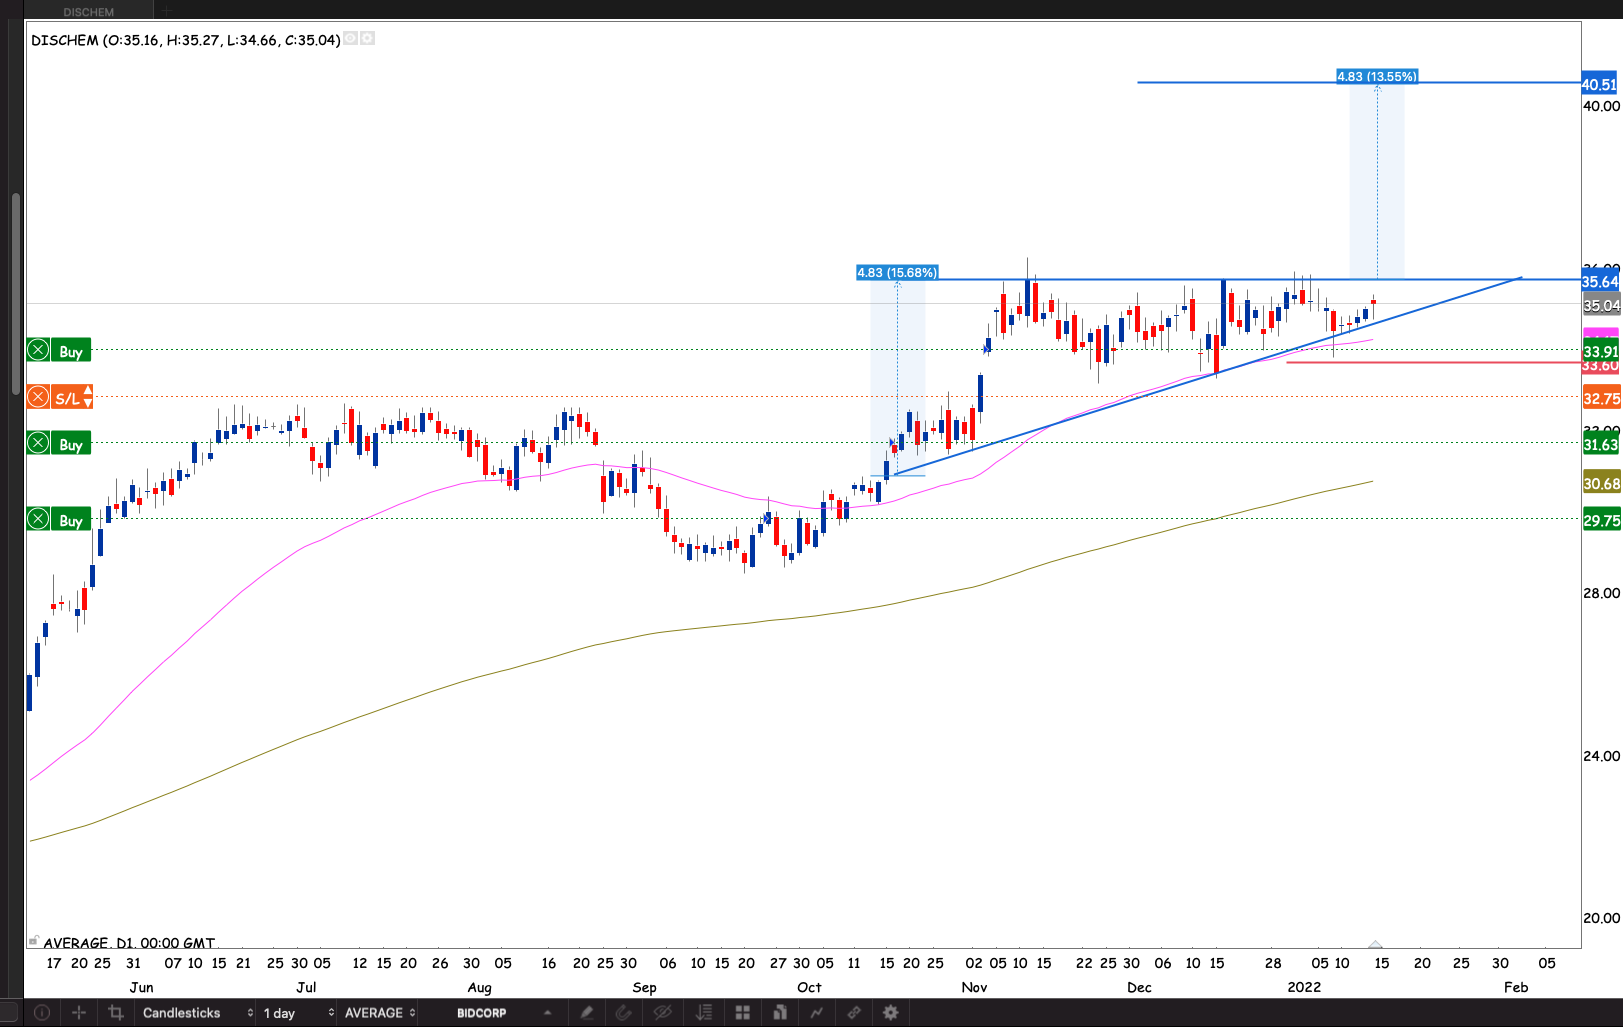Click the link chain icon
The image size is (1623, 1027).
(854, 1013)
